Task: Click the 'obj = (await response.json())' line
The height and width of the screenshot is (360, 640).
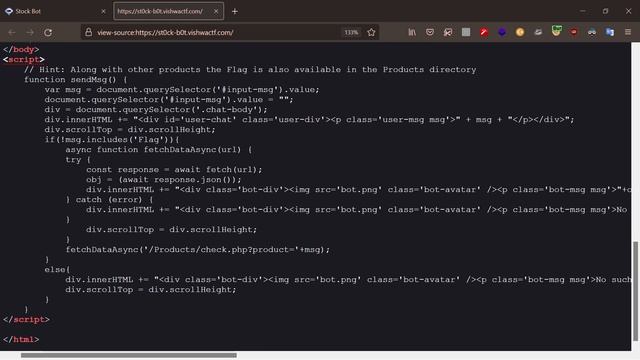Action: (x=164, y=180)
